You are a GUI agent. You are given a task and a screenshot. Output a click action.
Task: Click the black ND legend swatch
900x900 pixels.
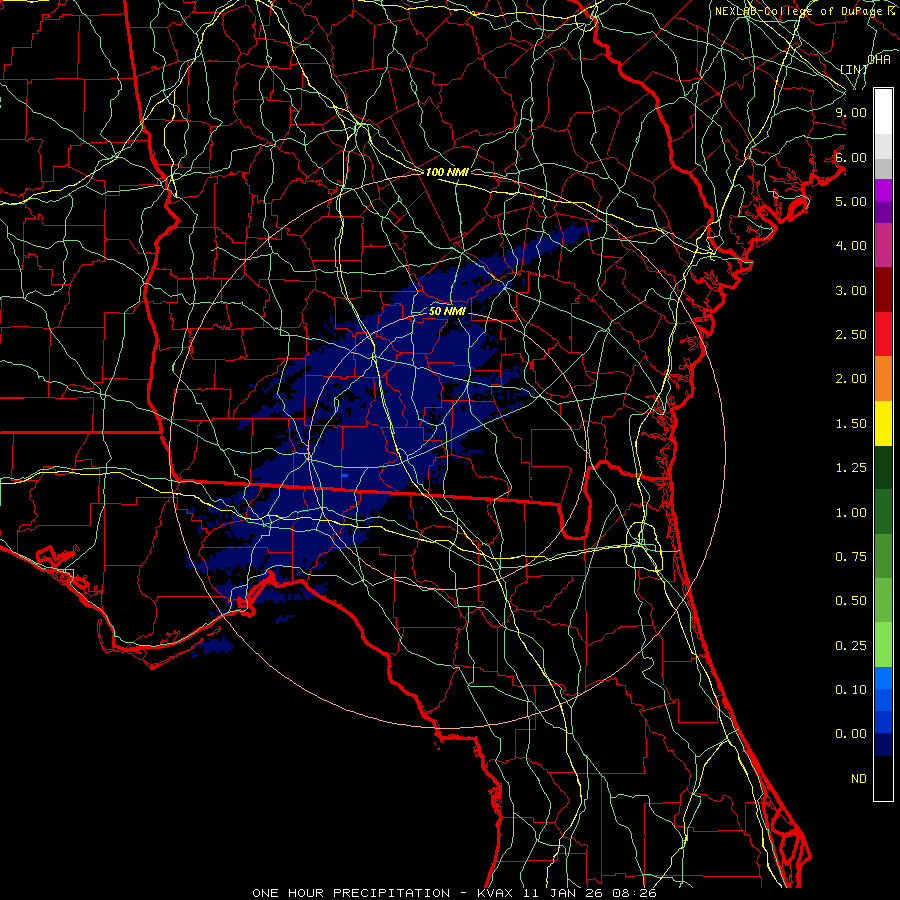click(x=883, y=778)
